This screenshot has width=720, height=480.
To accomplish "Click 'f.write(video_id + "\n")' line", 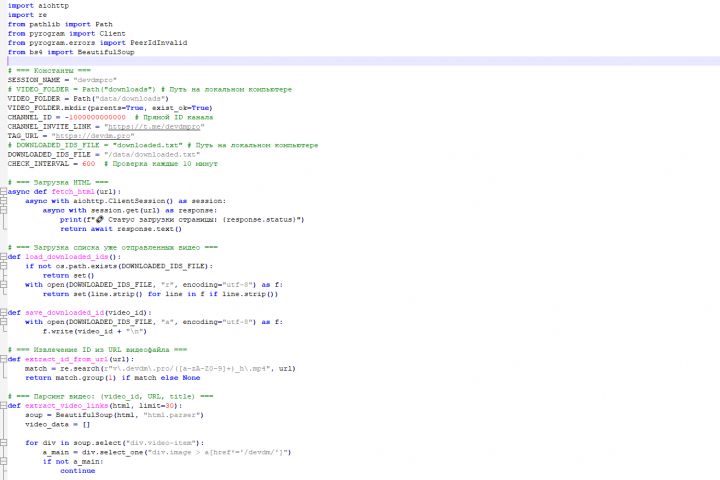I will 95,331.
